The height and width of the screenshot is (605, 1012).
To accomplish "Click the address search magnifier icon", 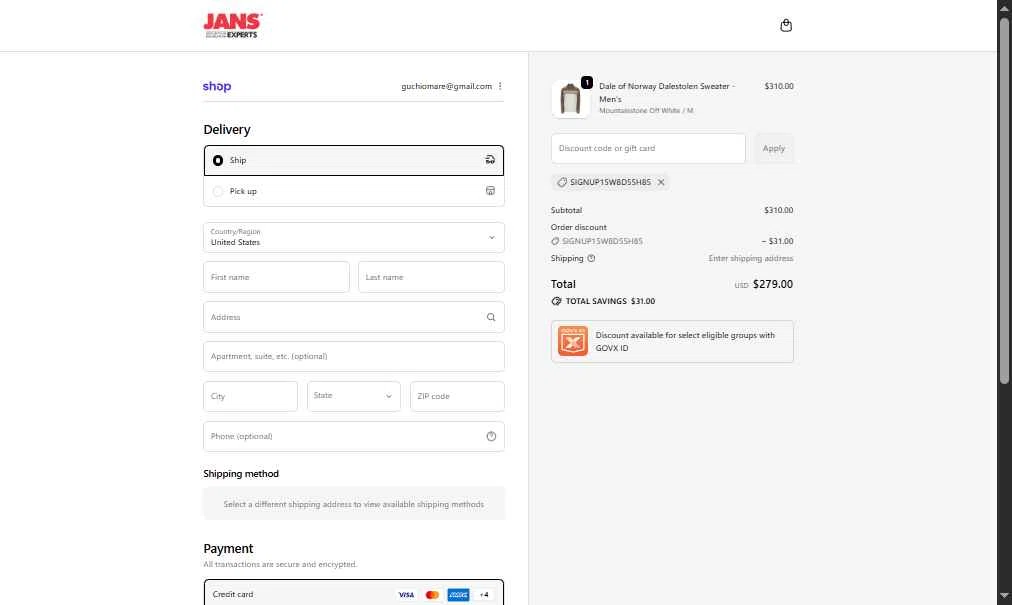I will pos(491,317).
